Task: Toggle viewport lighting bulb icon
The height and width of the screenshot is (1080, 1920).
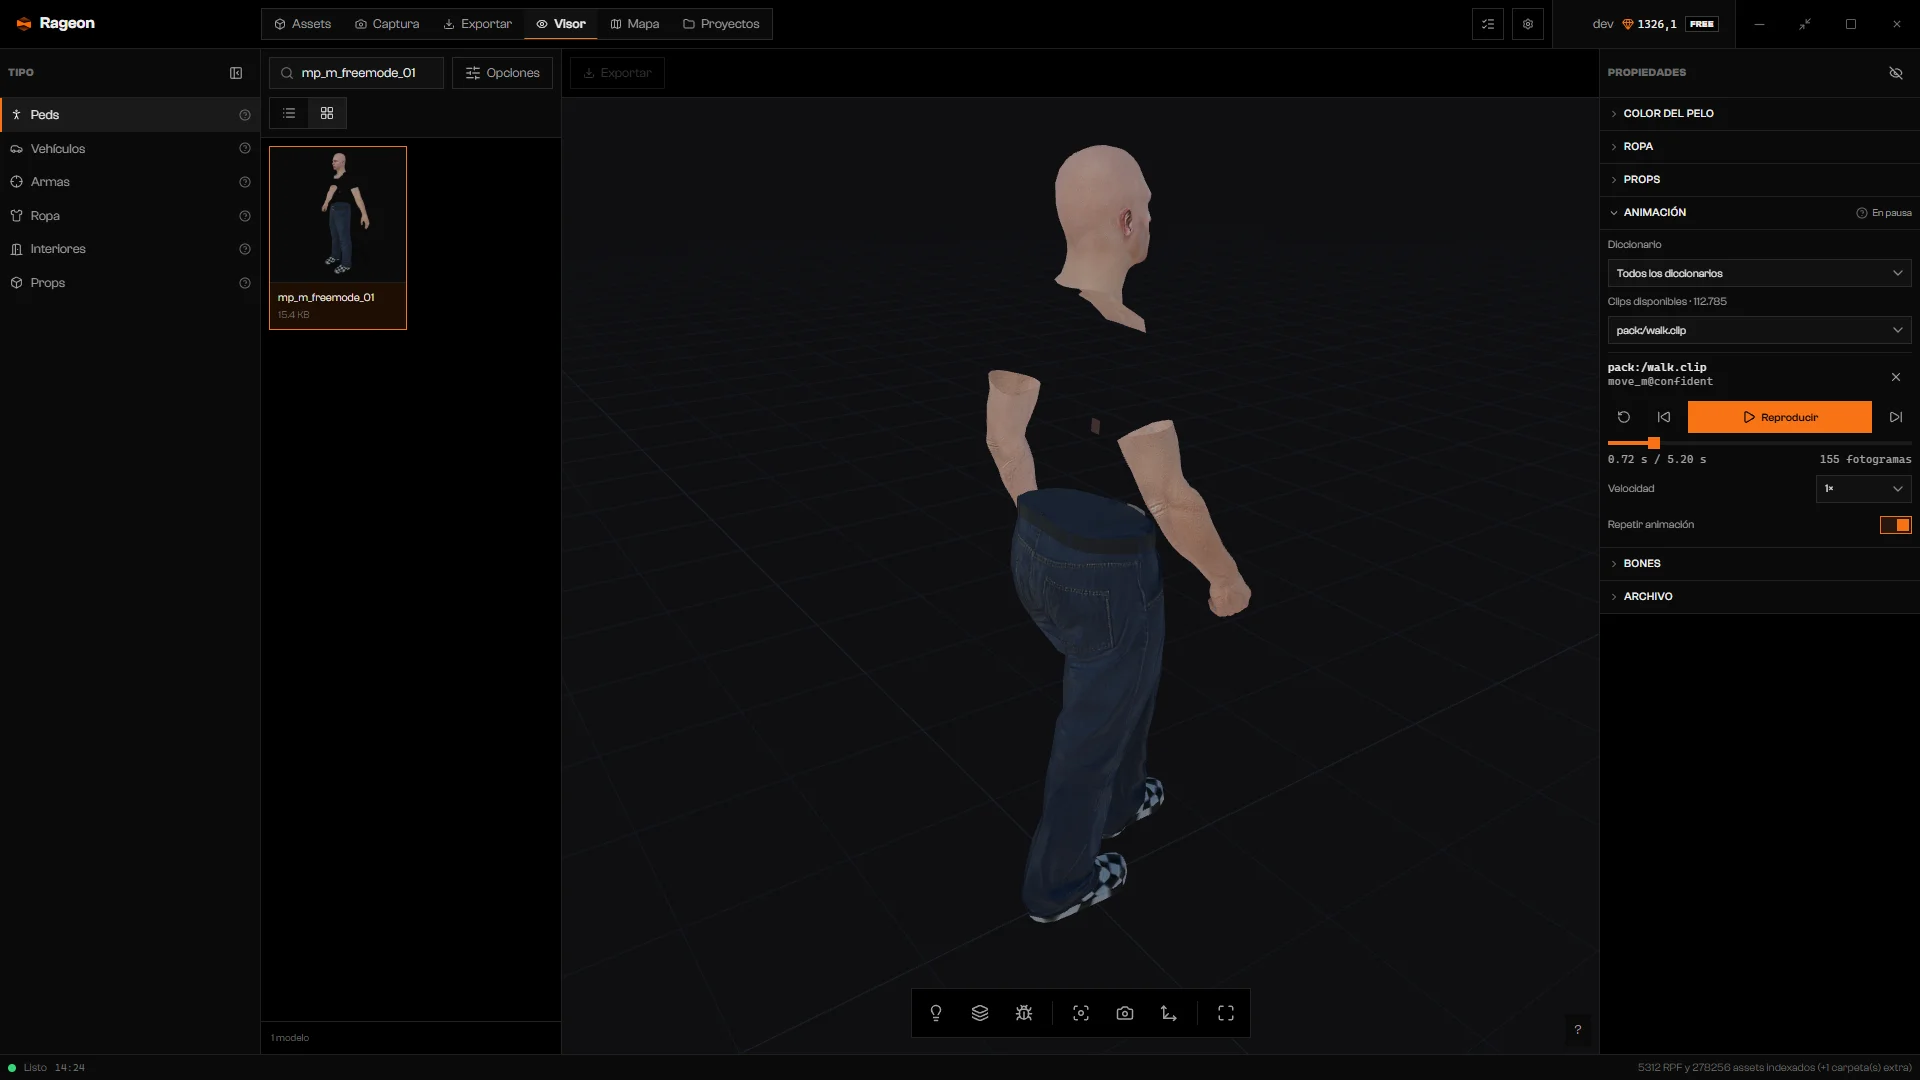Action: click(x=936, y=1013)
